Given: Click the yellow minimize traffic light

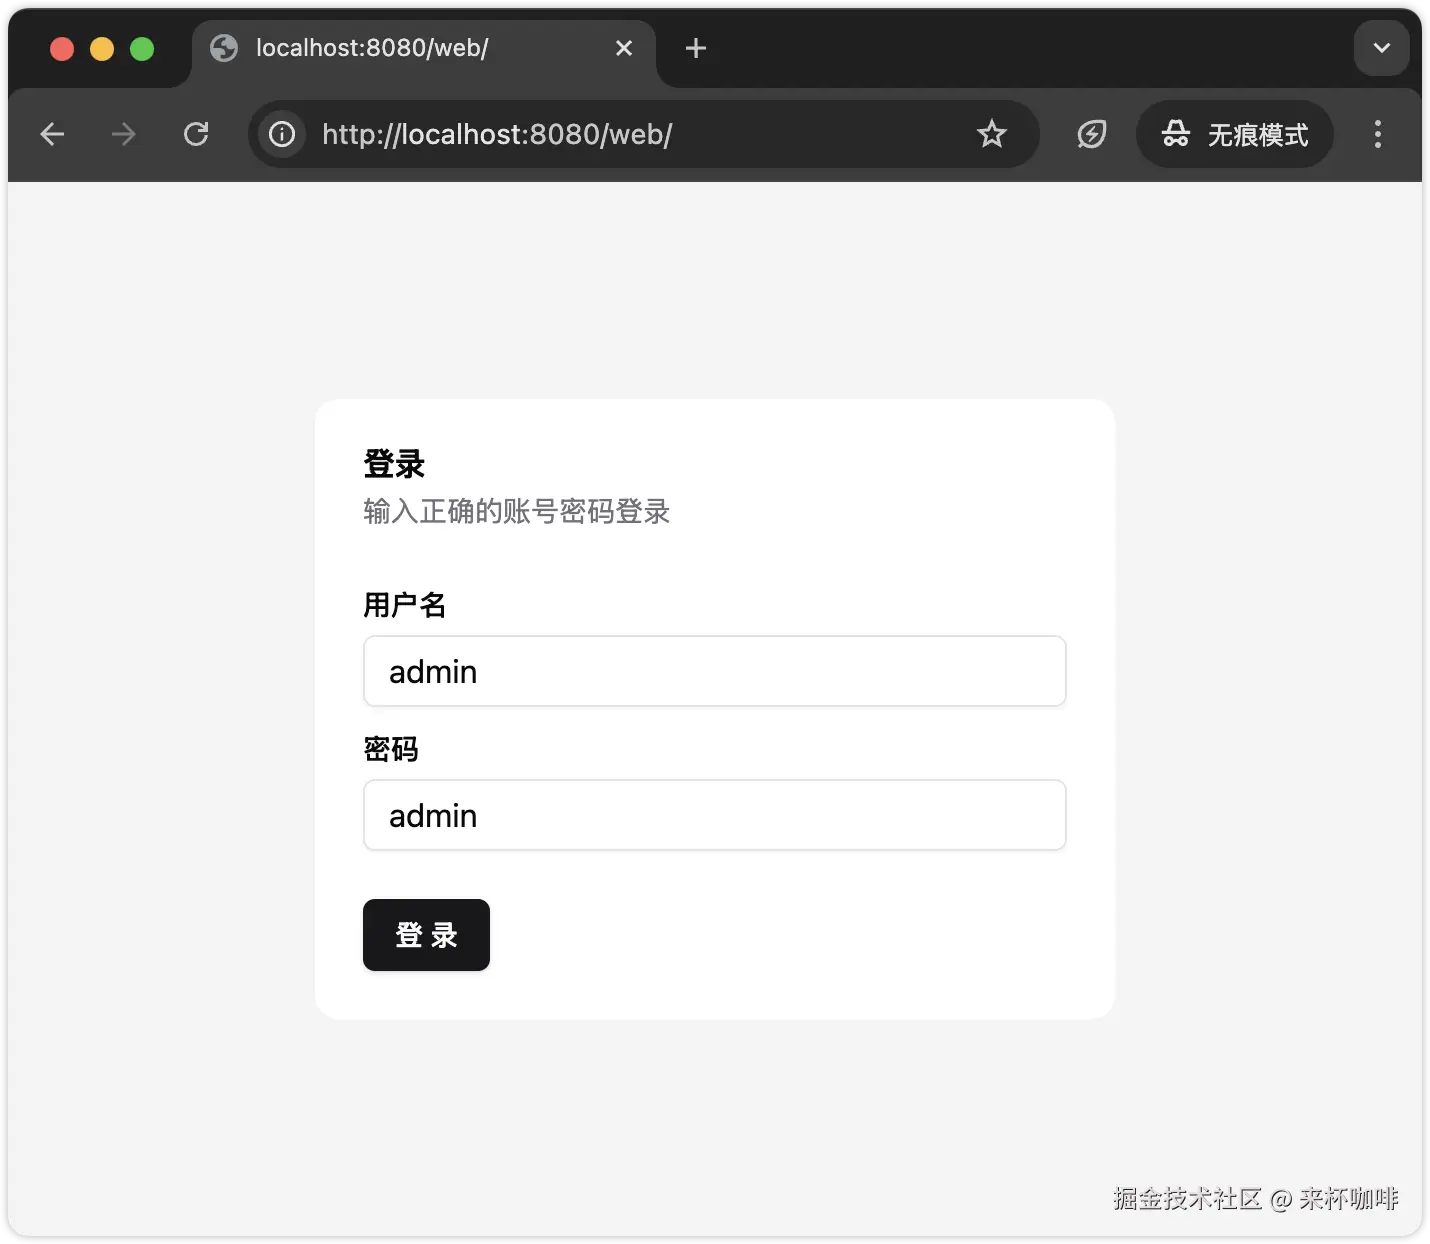Looking at the screenshot, I should pos(101,48).
